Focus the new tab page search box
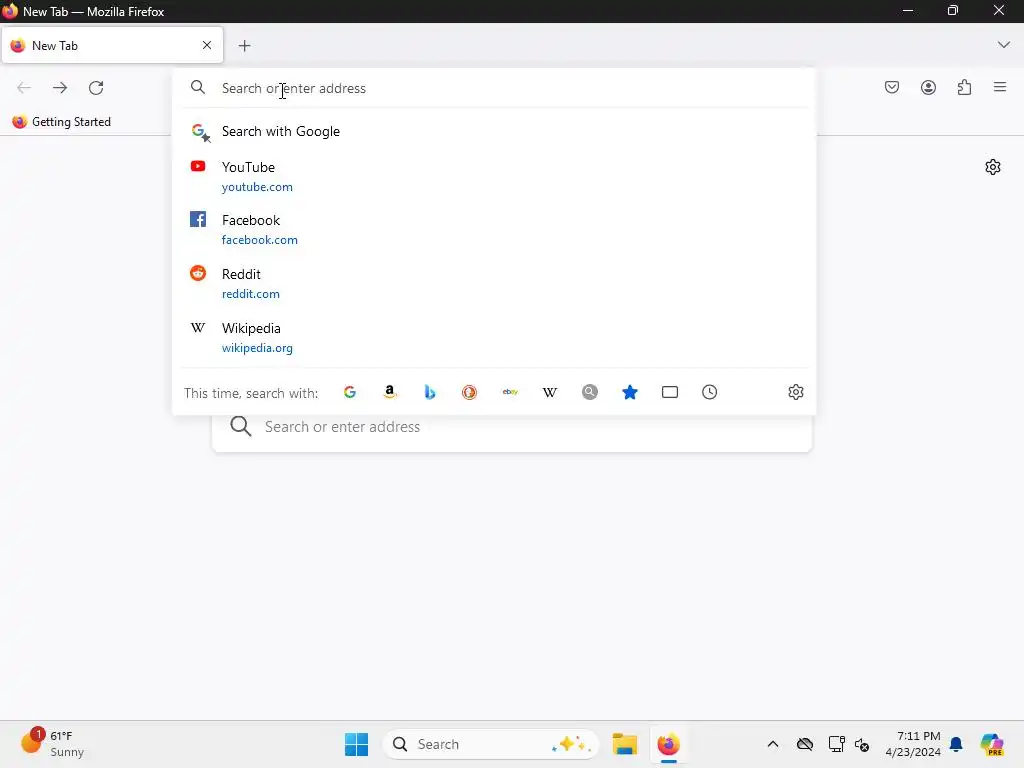Image resolution: width=1024 pixels, height=768 pixels. pyautogui.click(x=512, y=427)
